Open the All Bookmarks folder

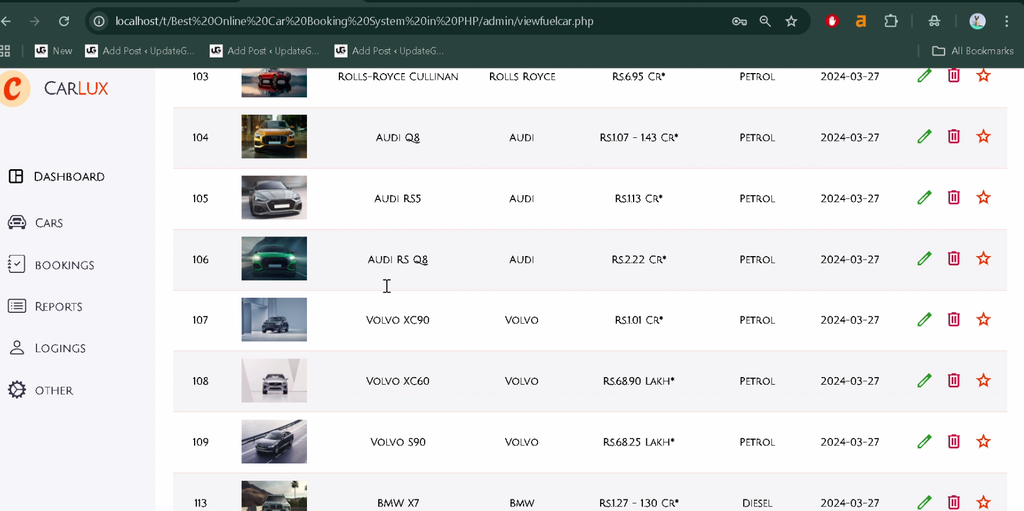972,51
